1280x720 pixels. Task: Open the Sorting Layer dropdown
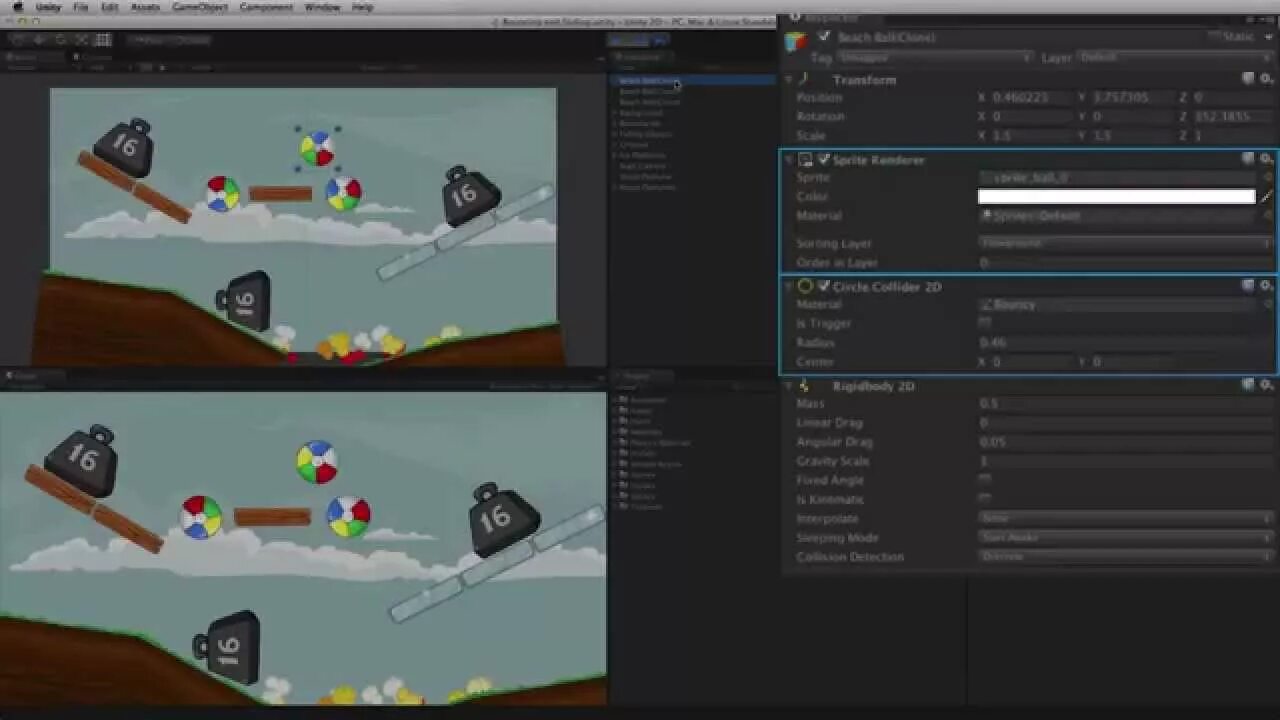[x=1125, y=244]
